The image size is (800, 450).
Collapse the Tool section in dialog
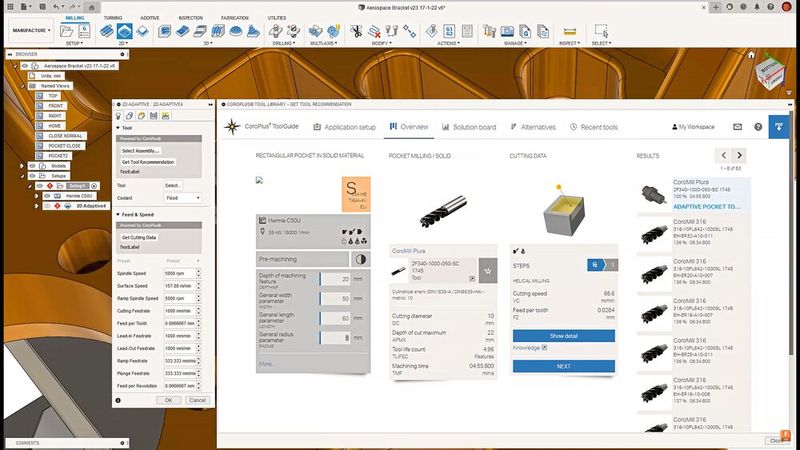[118, 128]
